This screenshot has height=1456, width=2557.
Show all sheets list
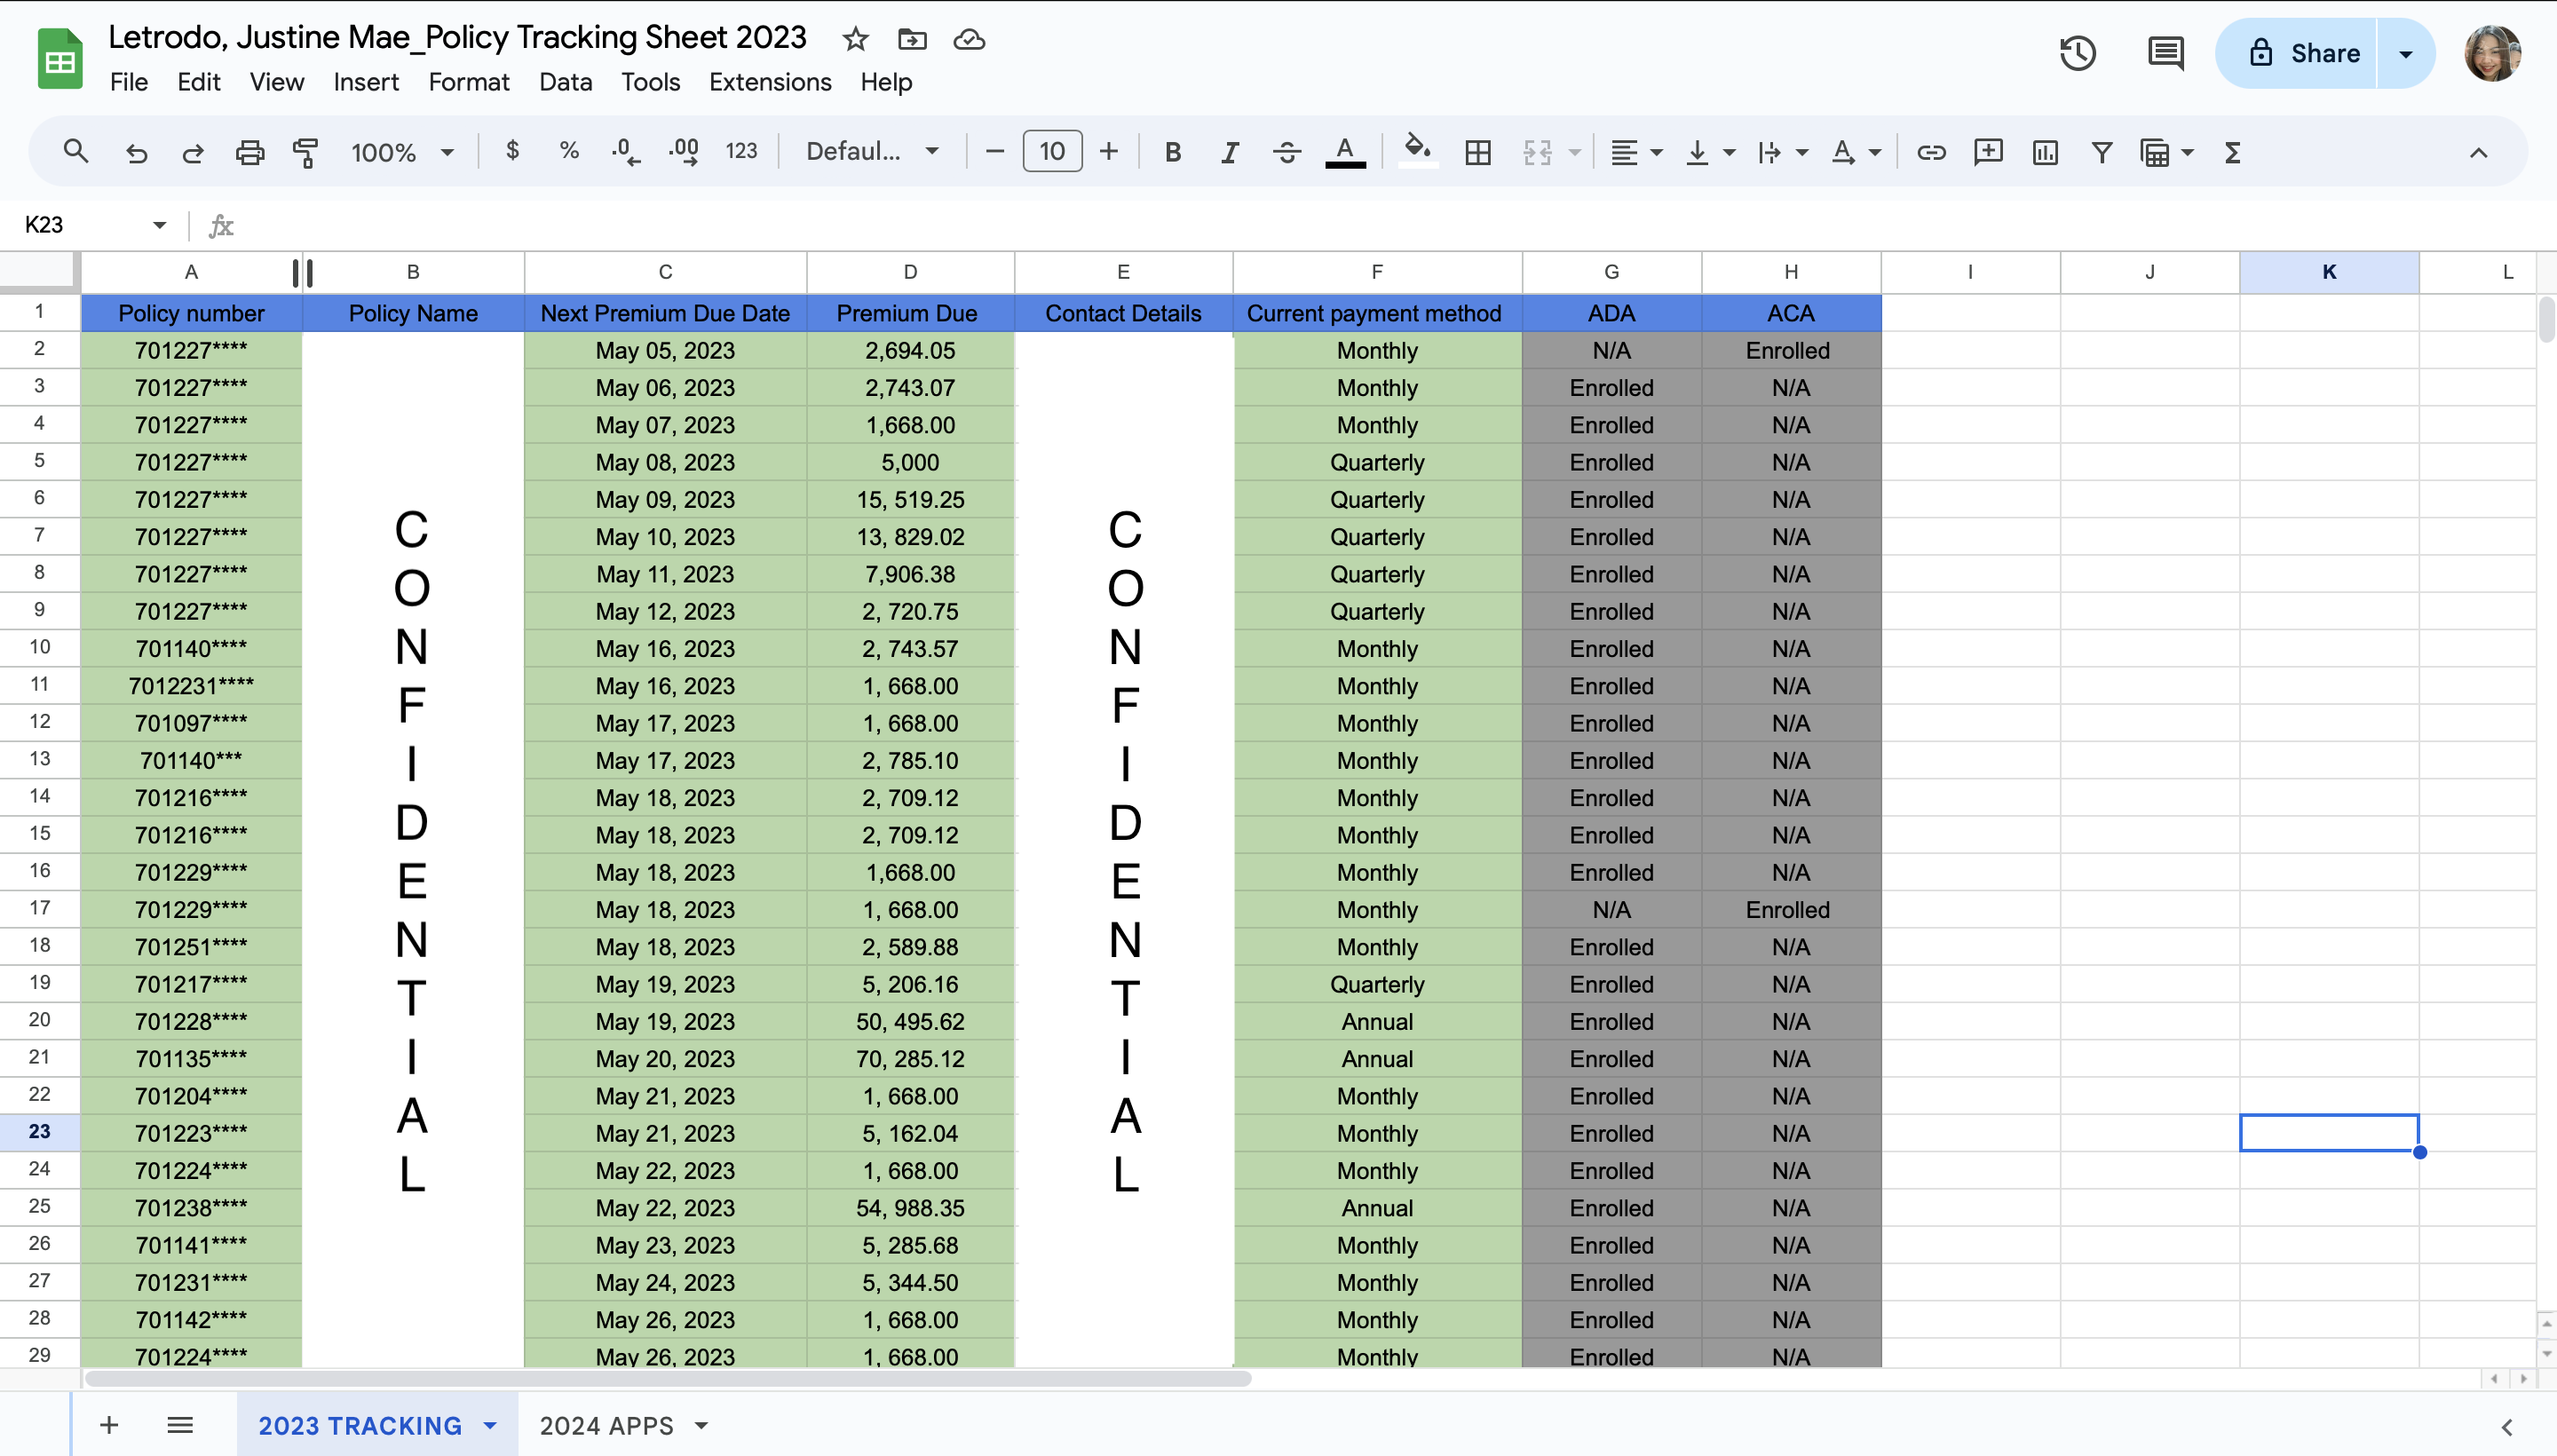pyautogui.click(x=180, y=1425)
